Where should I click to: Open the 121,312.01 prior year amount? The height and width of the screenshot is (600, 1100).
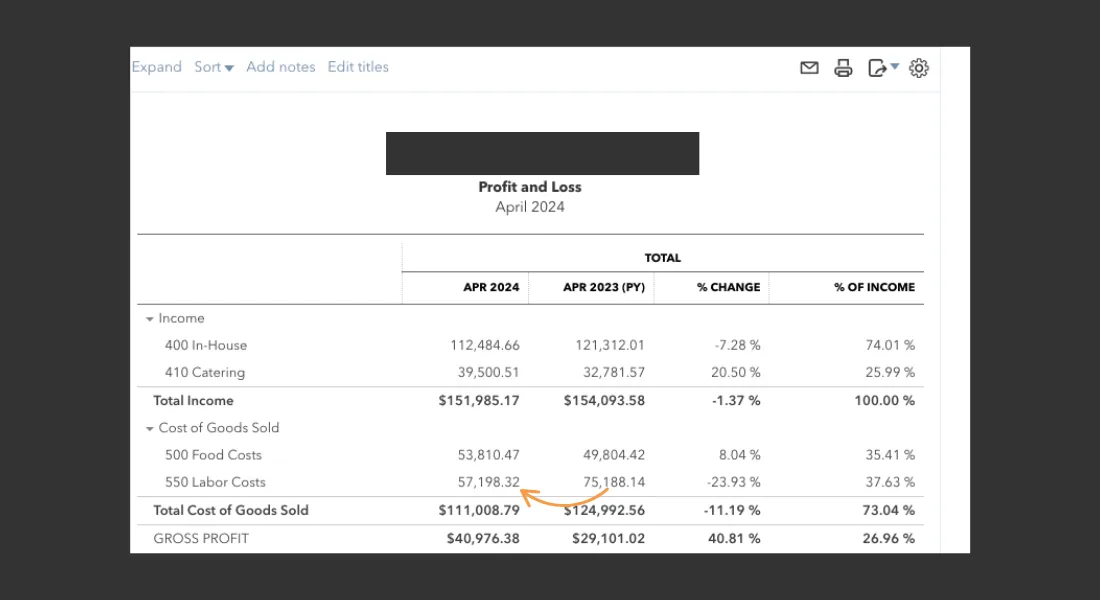(x=610, y=345)
